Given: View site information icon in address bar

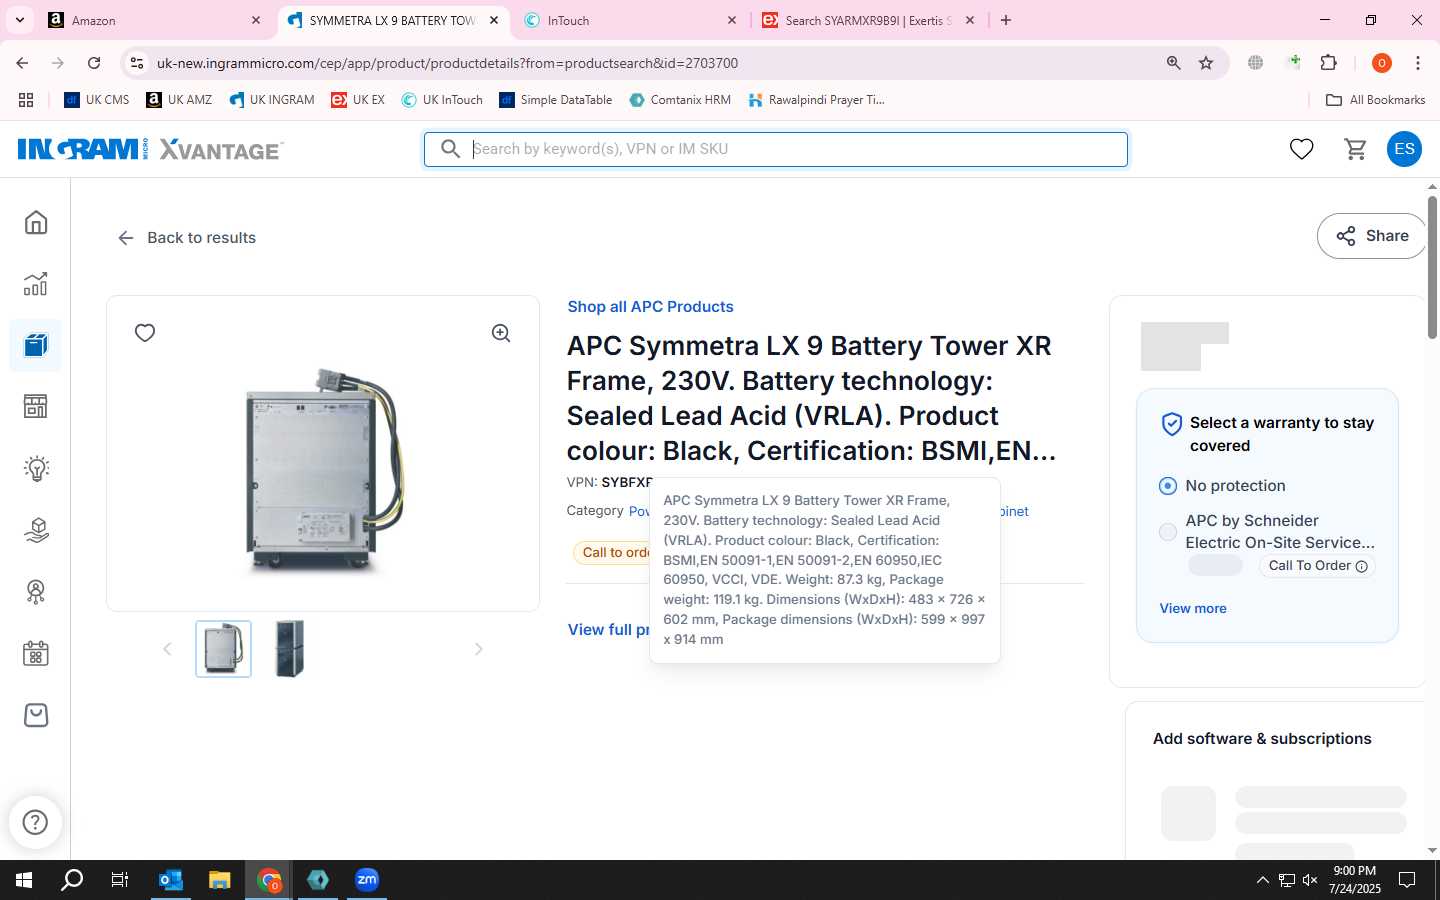Looking at the screenshot, I should click(x=137, y=63).
